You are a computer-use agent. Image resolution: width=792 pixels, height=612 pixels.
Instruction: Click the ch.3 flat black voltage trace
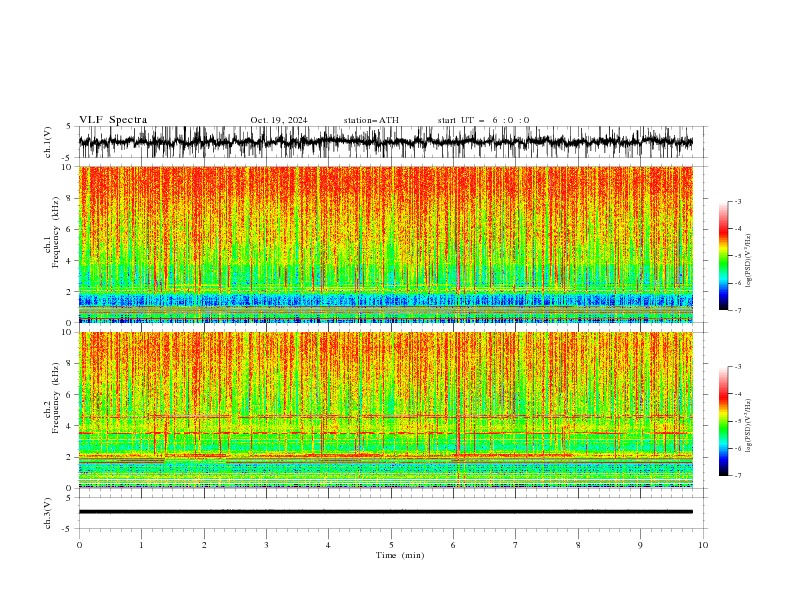point(385,512)
